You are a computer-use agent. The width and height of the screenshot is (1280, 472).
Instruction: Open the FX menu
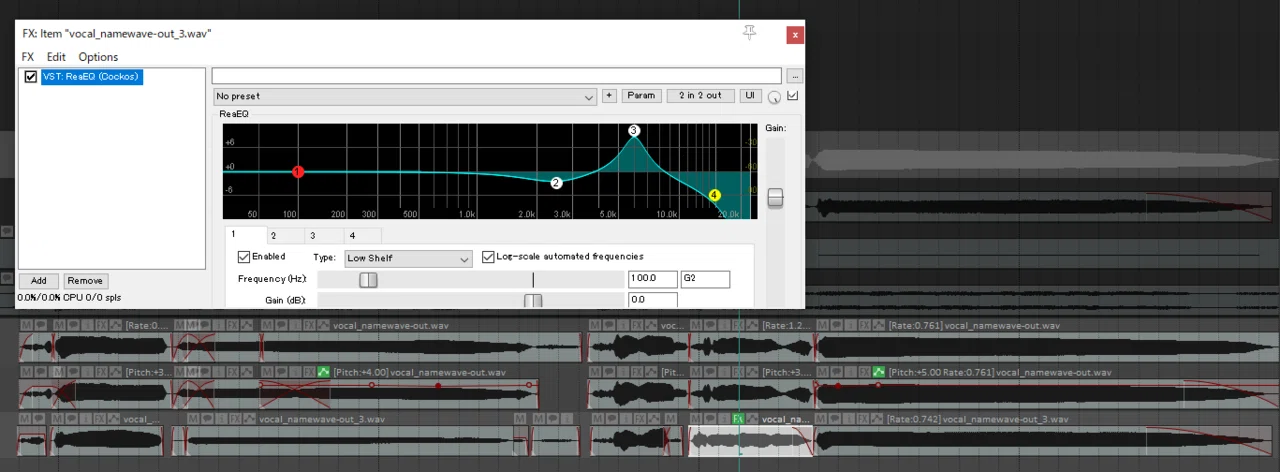tap(28, 57)
